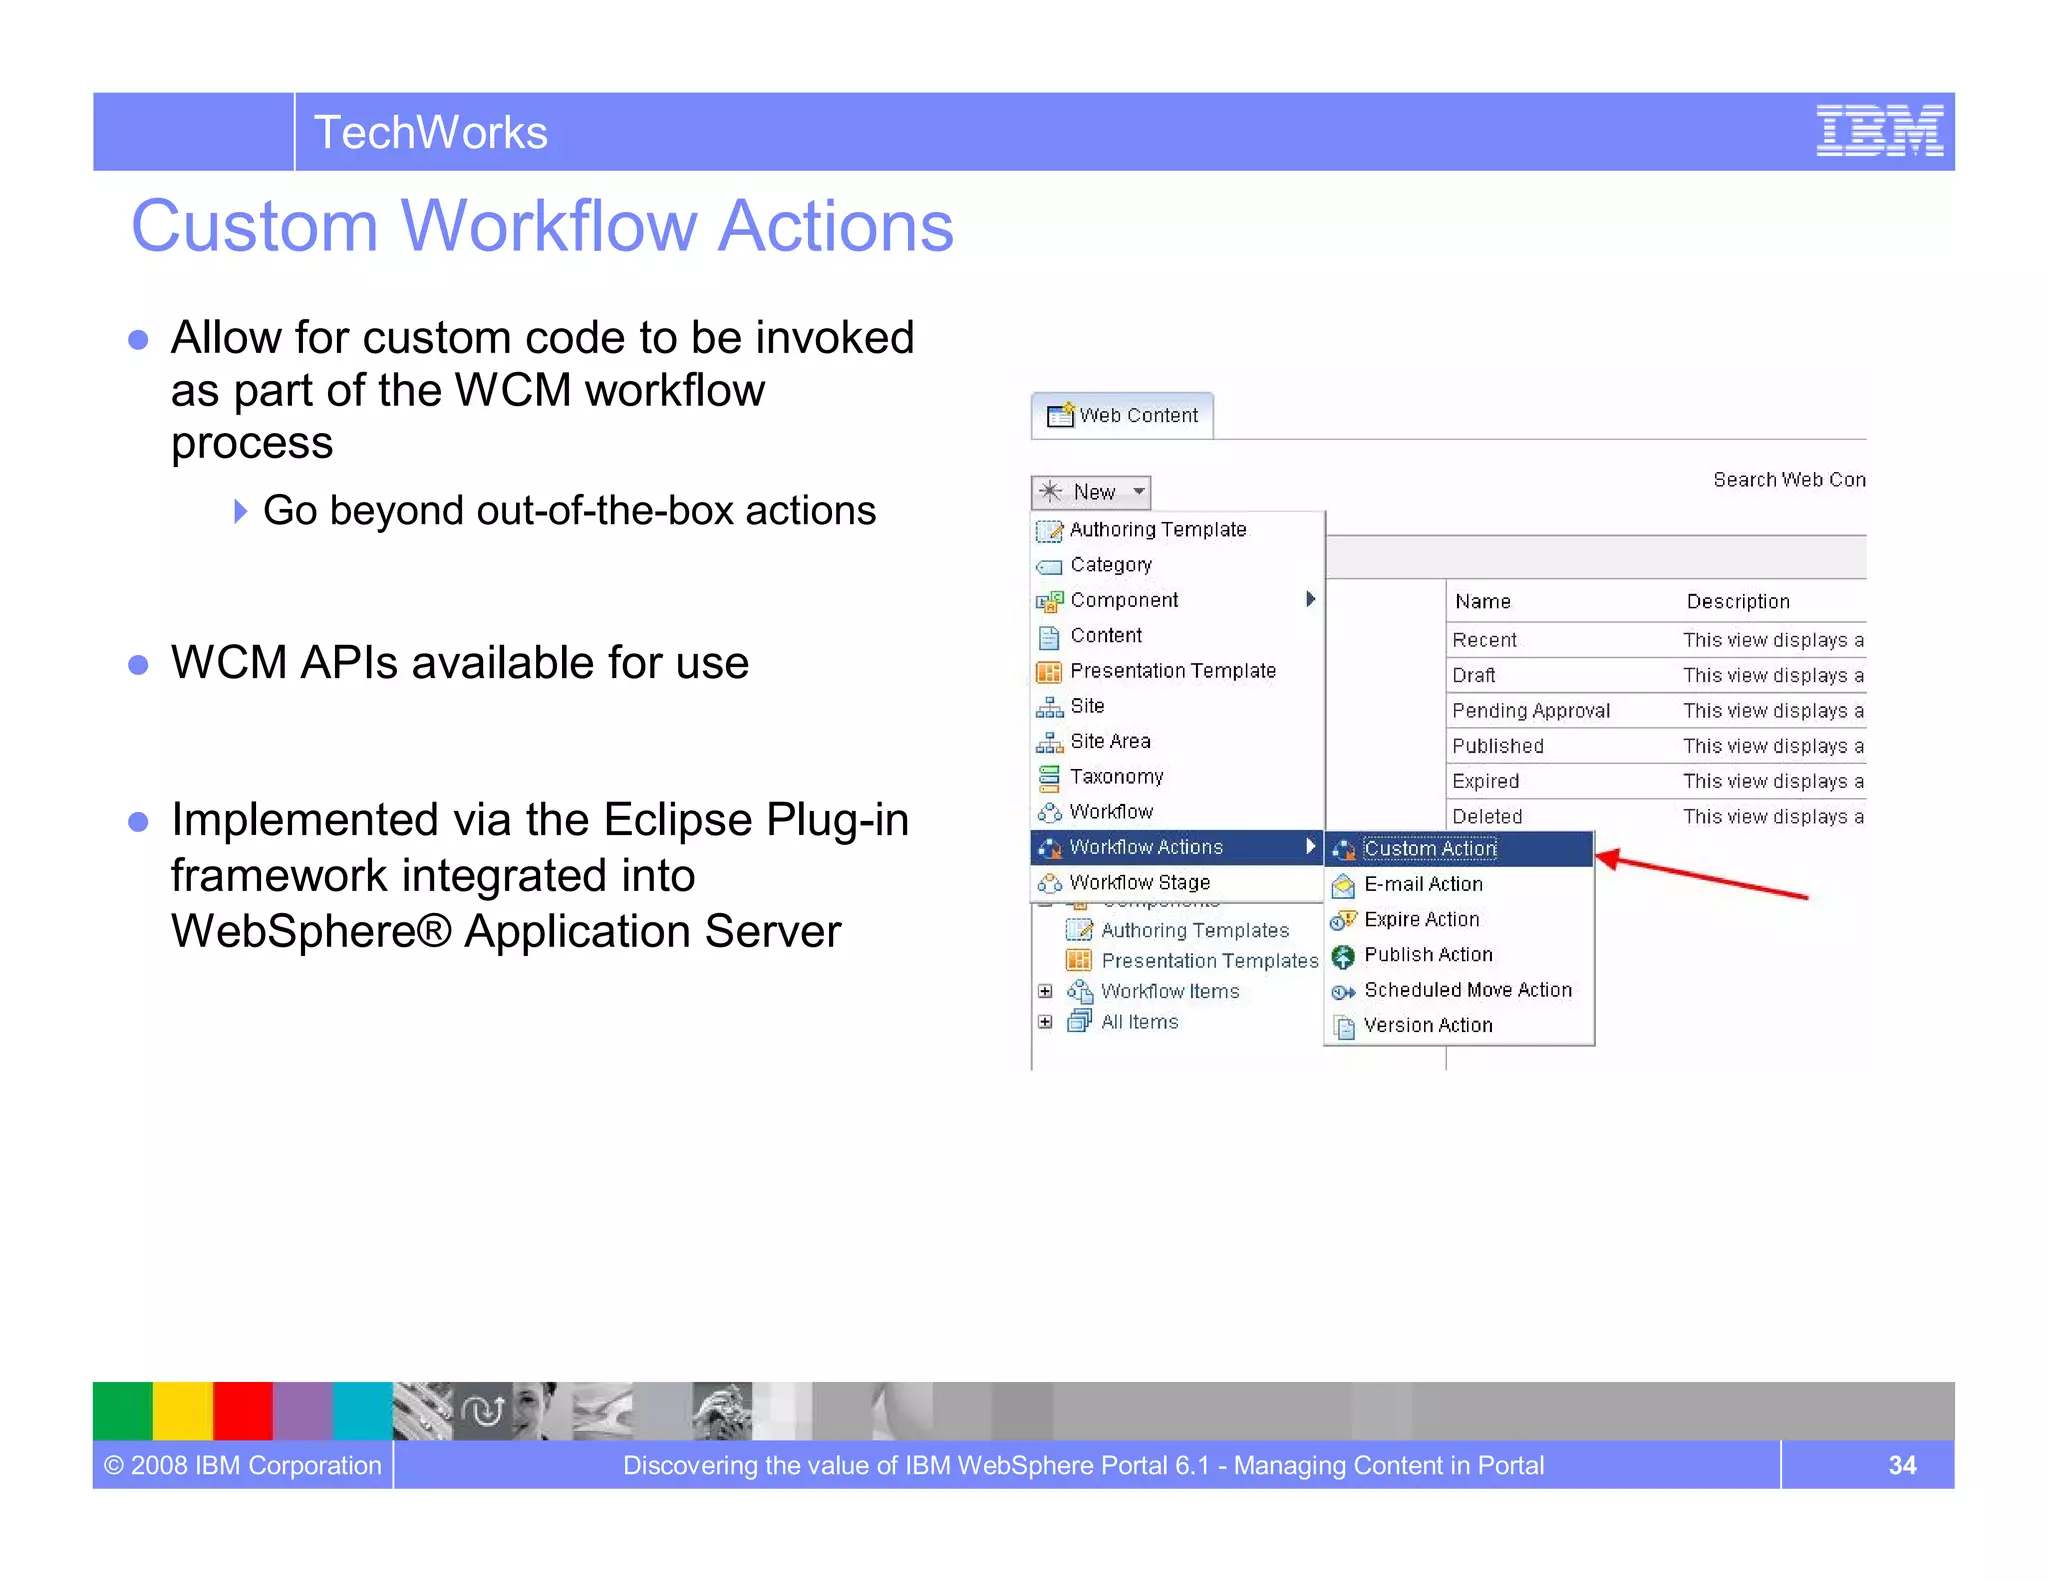
Task: Expand the Workflow Items tree node
Action: [x=1045, y=992]
